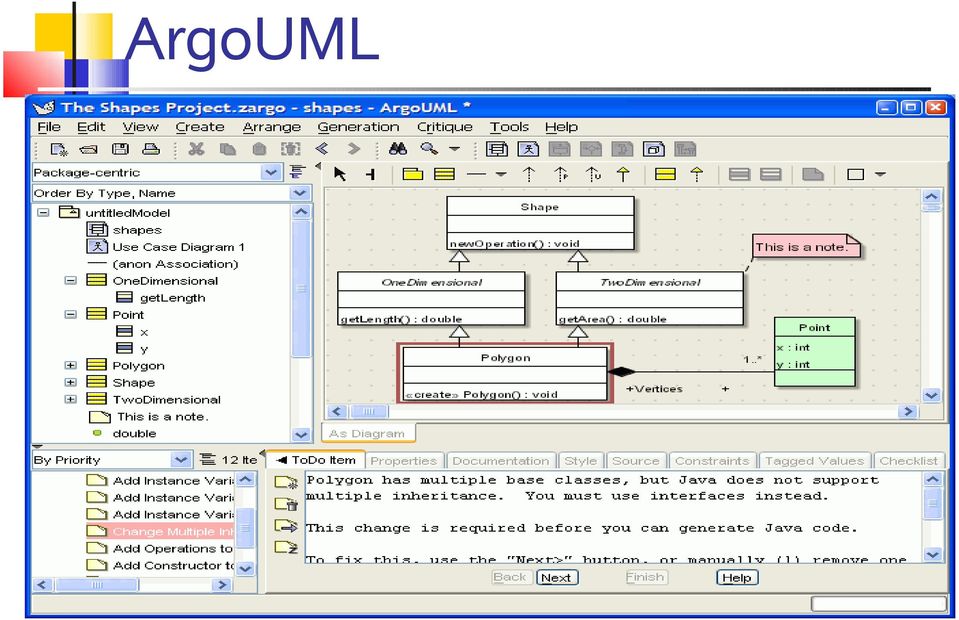Click the Next button
Viewport: 959px width, 620px height.
[x=557, y=577]
